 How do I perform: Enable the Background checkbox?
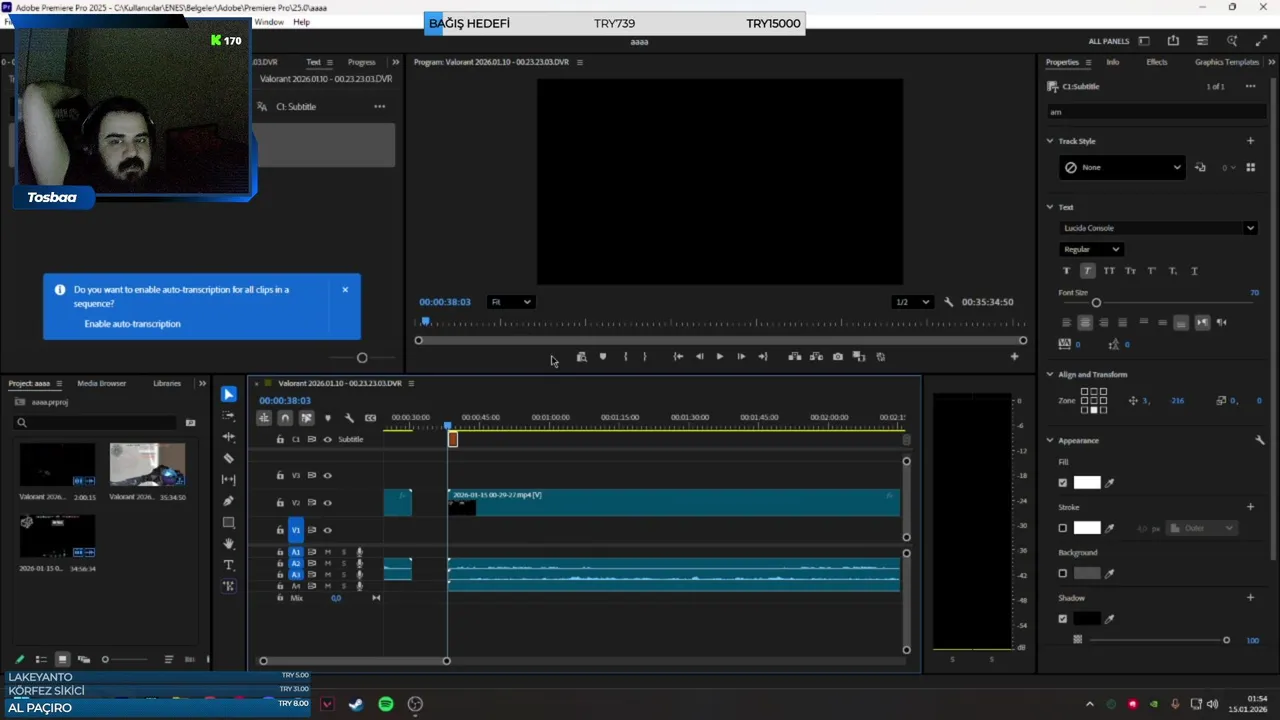coord(1063,574)
